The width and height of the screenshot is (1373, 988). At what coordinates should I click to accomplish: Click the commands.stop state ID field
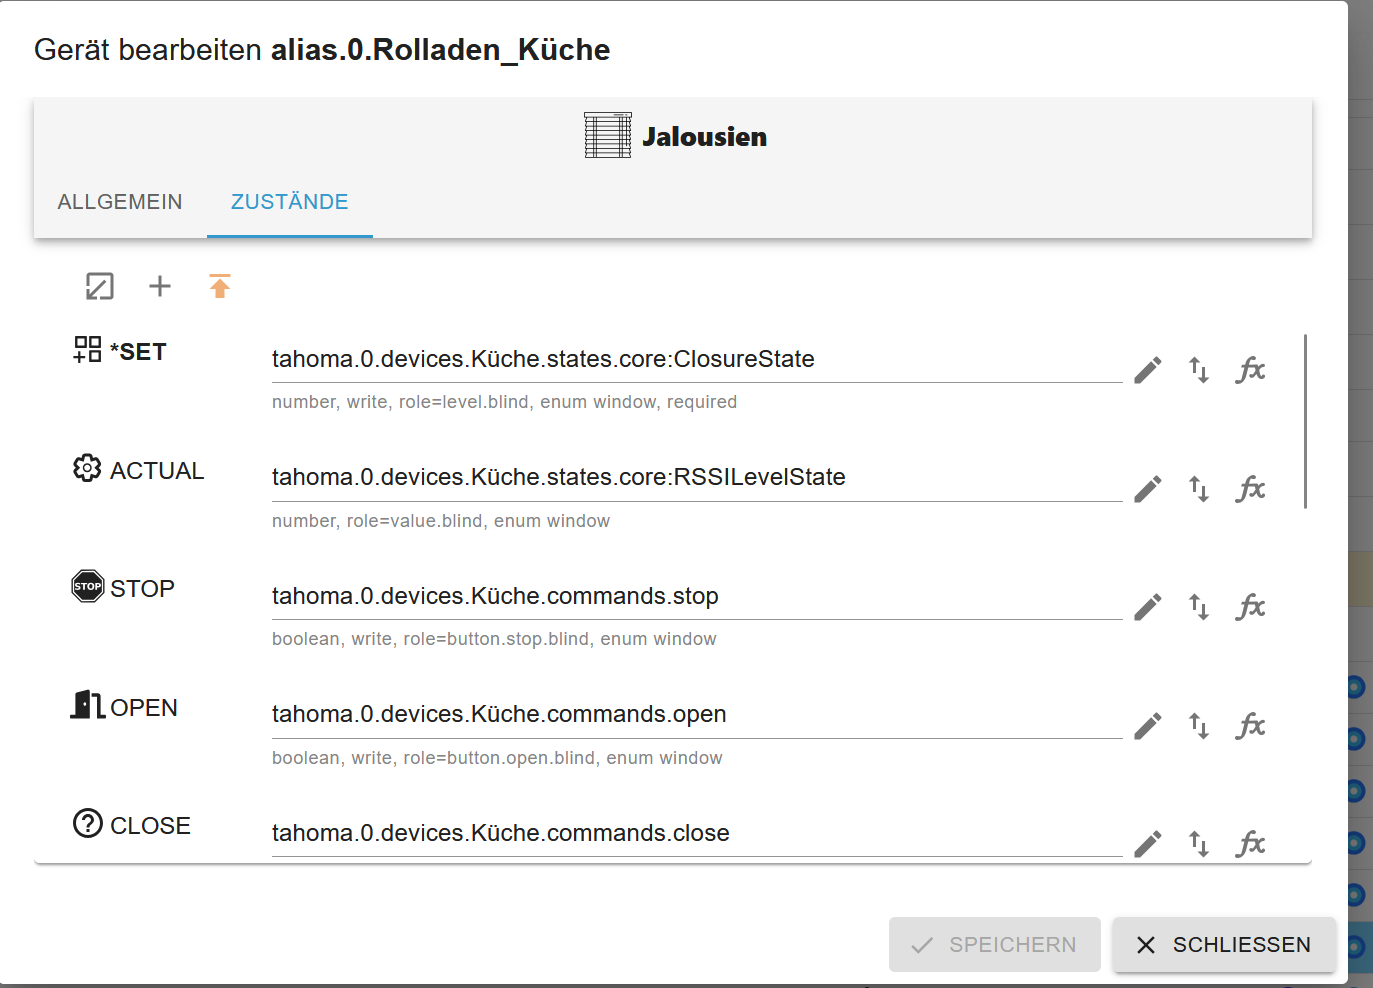pos(696,597)
